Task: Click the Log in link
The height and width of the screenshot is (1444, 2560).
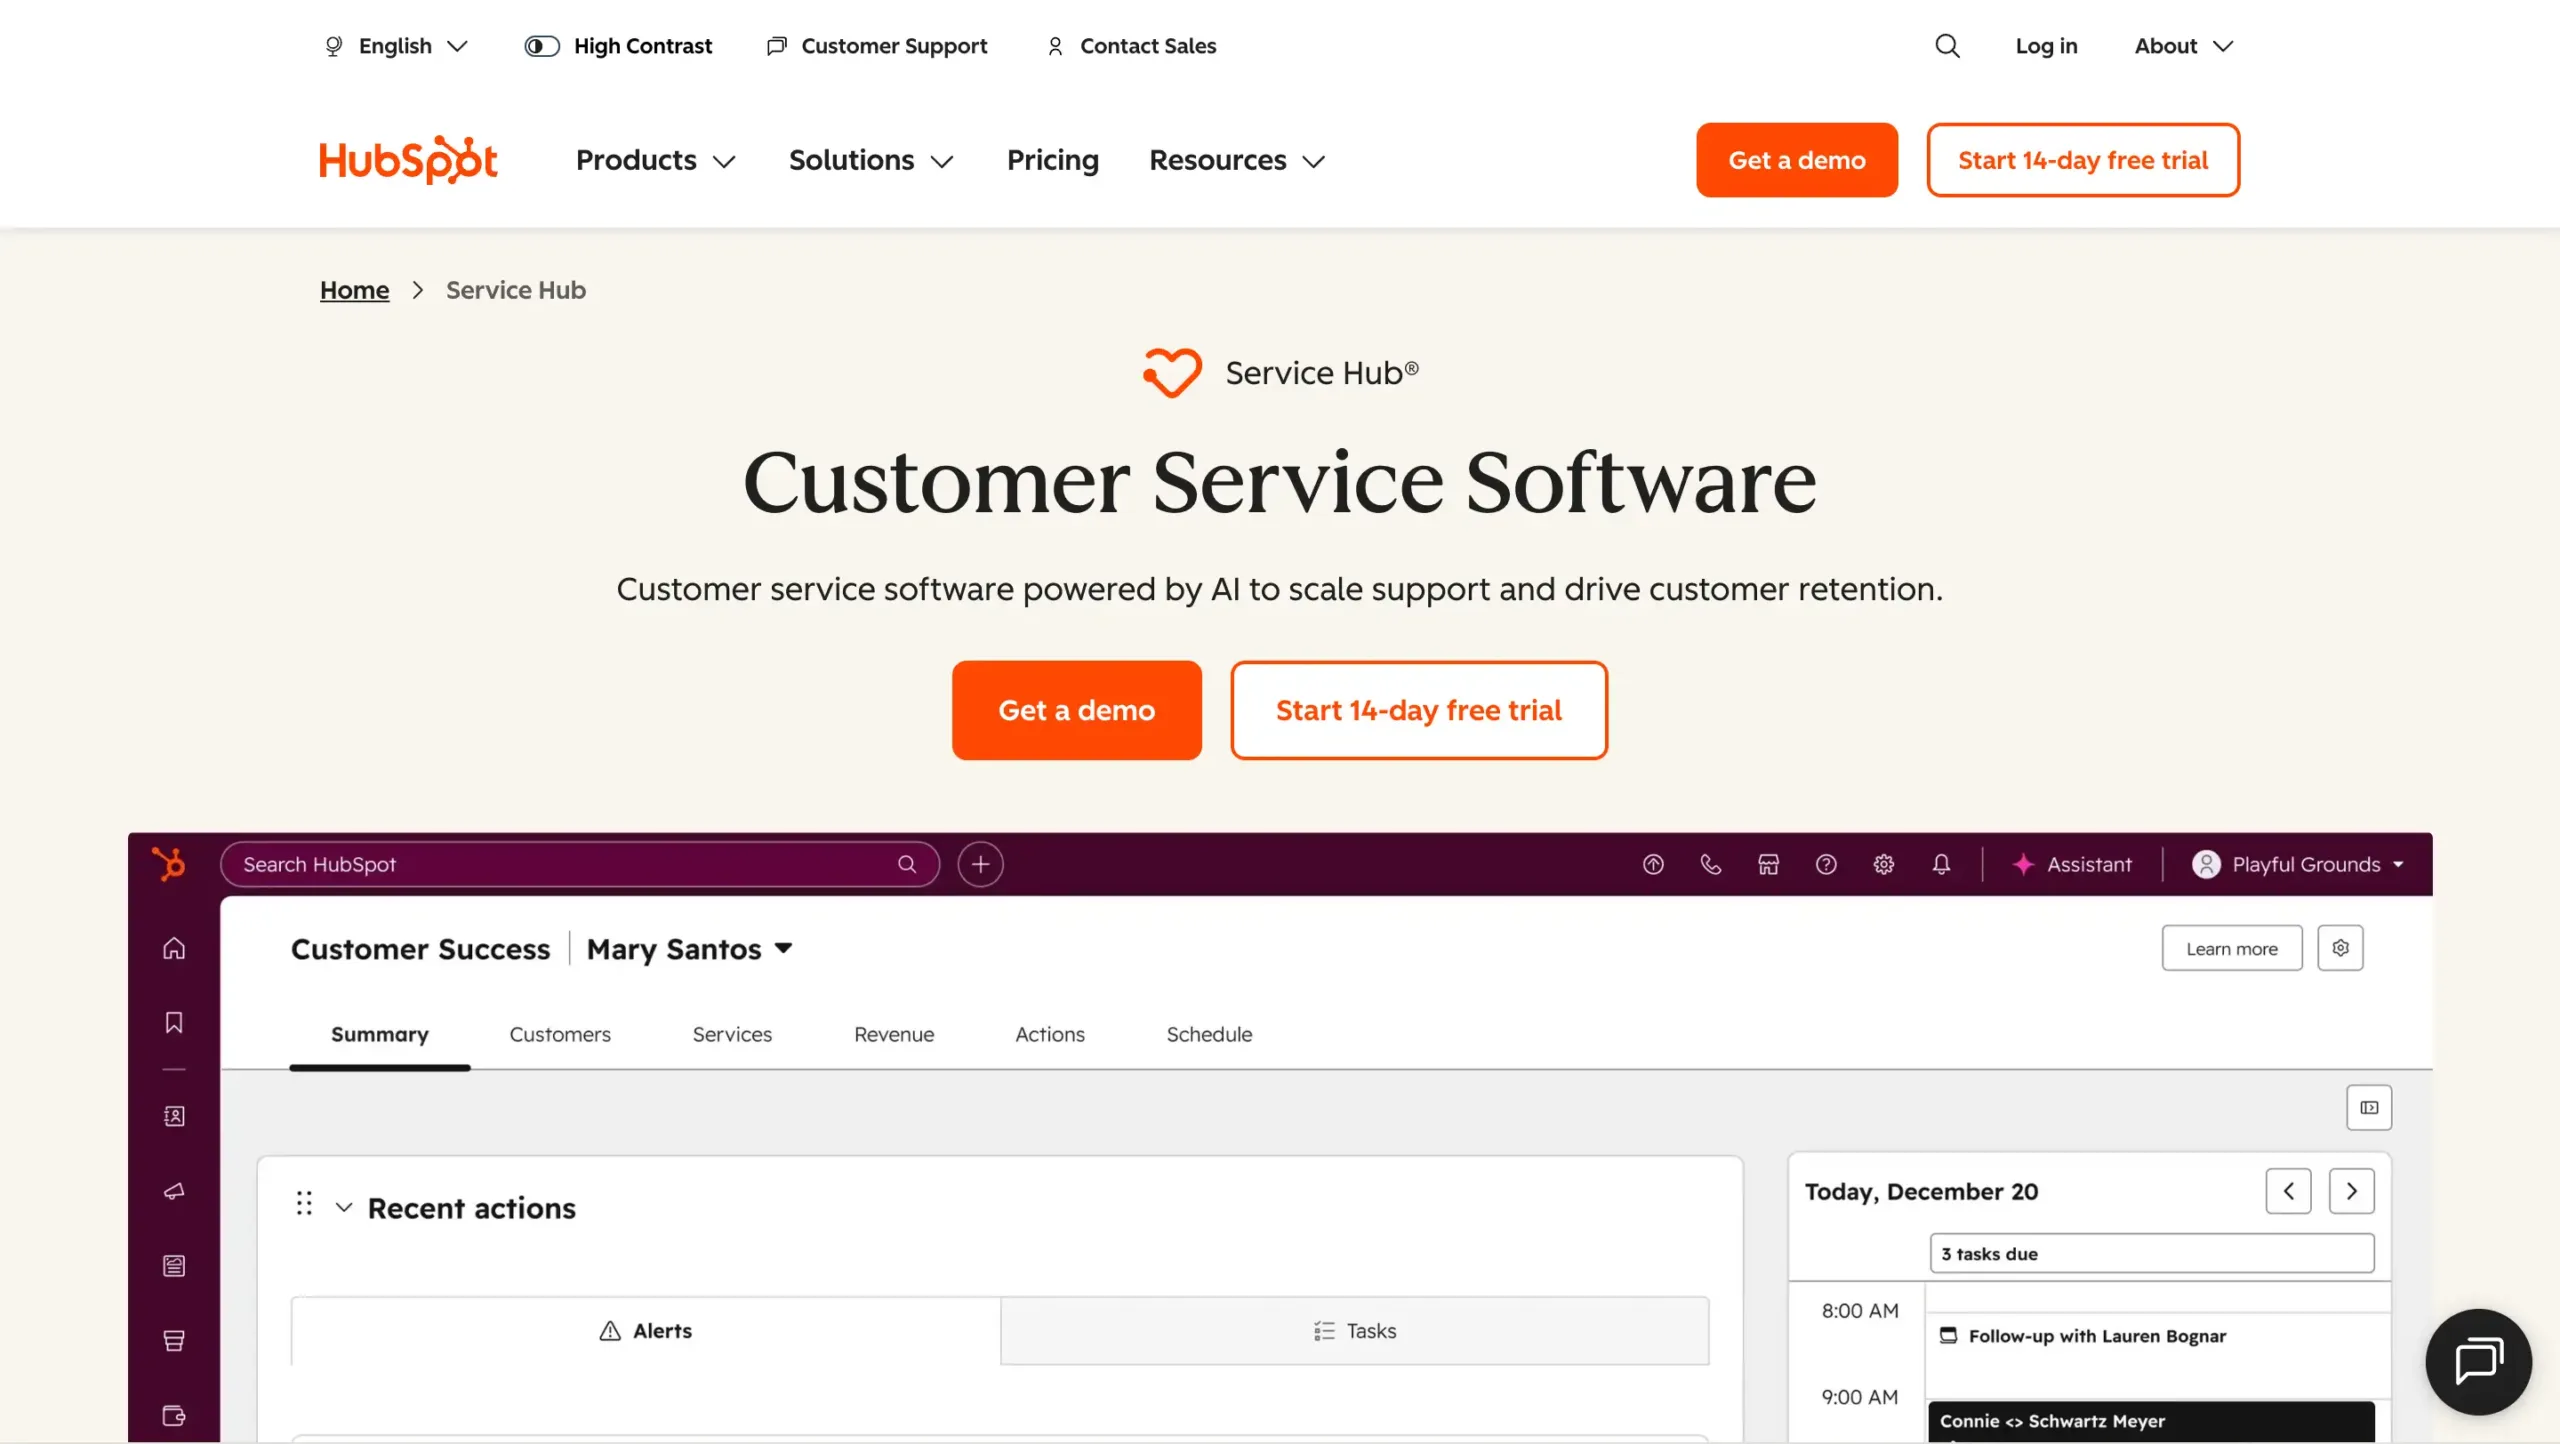Action: 2046,46
